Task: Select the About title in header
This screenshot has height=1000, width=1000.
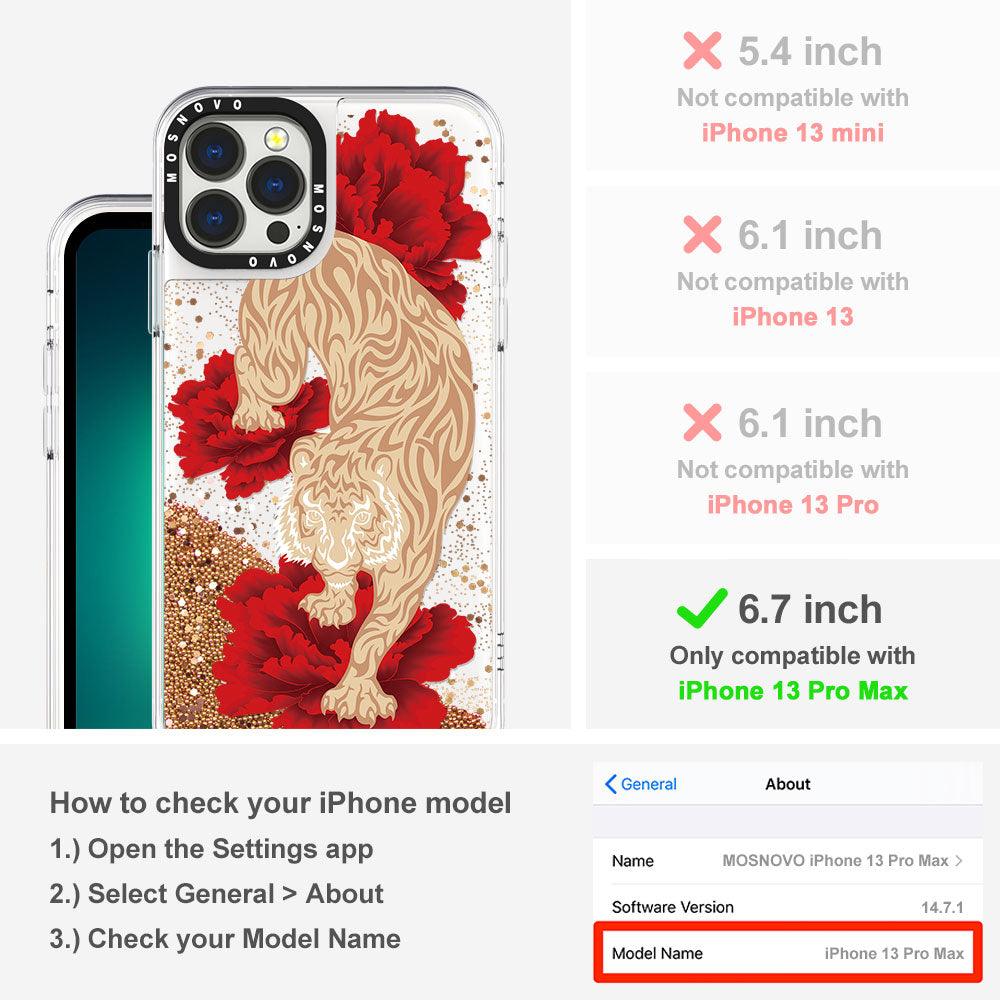Action: point(788,784)
